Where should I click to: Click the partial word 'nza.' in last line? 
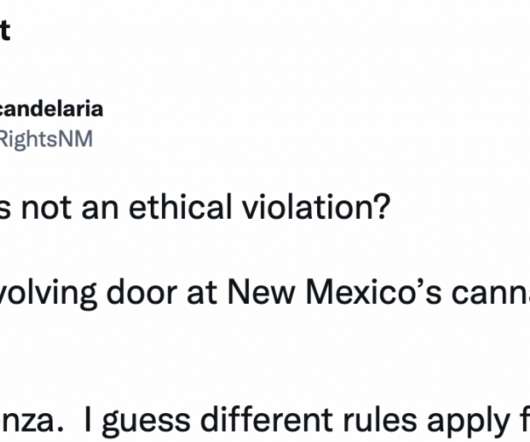tap(31, 422)
